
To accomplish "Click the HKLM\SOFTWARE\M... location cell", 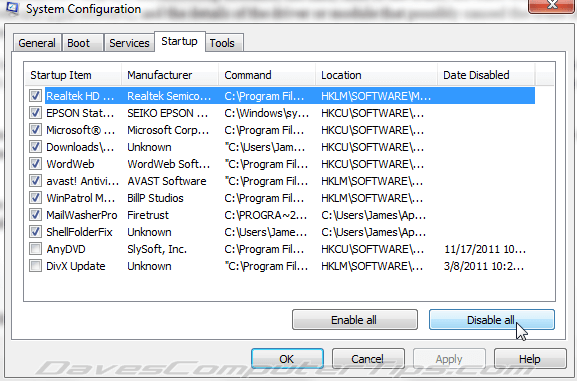I will (x=376, y=96).
